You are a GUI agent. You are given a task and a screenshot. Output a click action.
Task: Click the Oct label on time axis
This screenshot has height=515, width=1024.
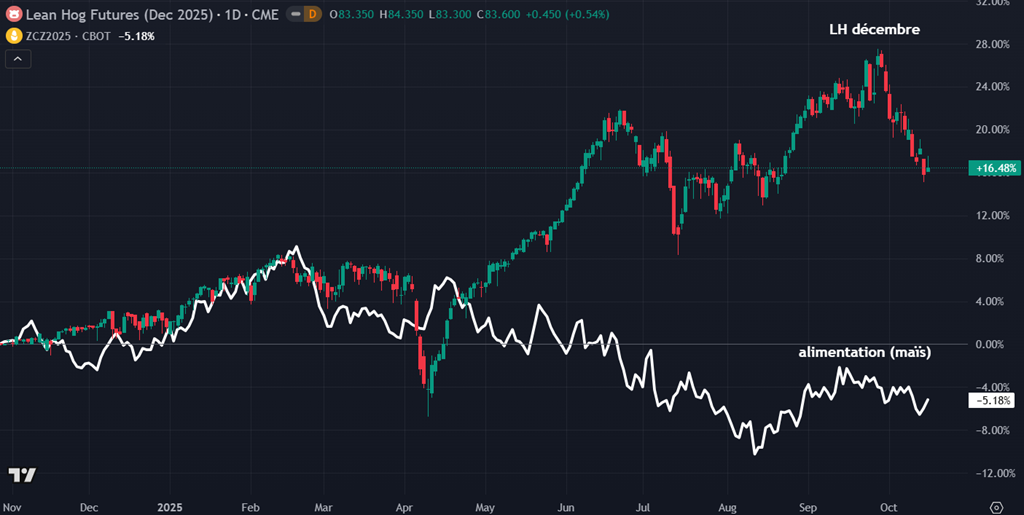886,507
